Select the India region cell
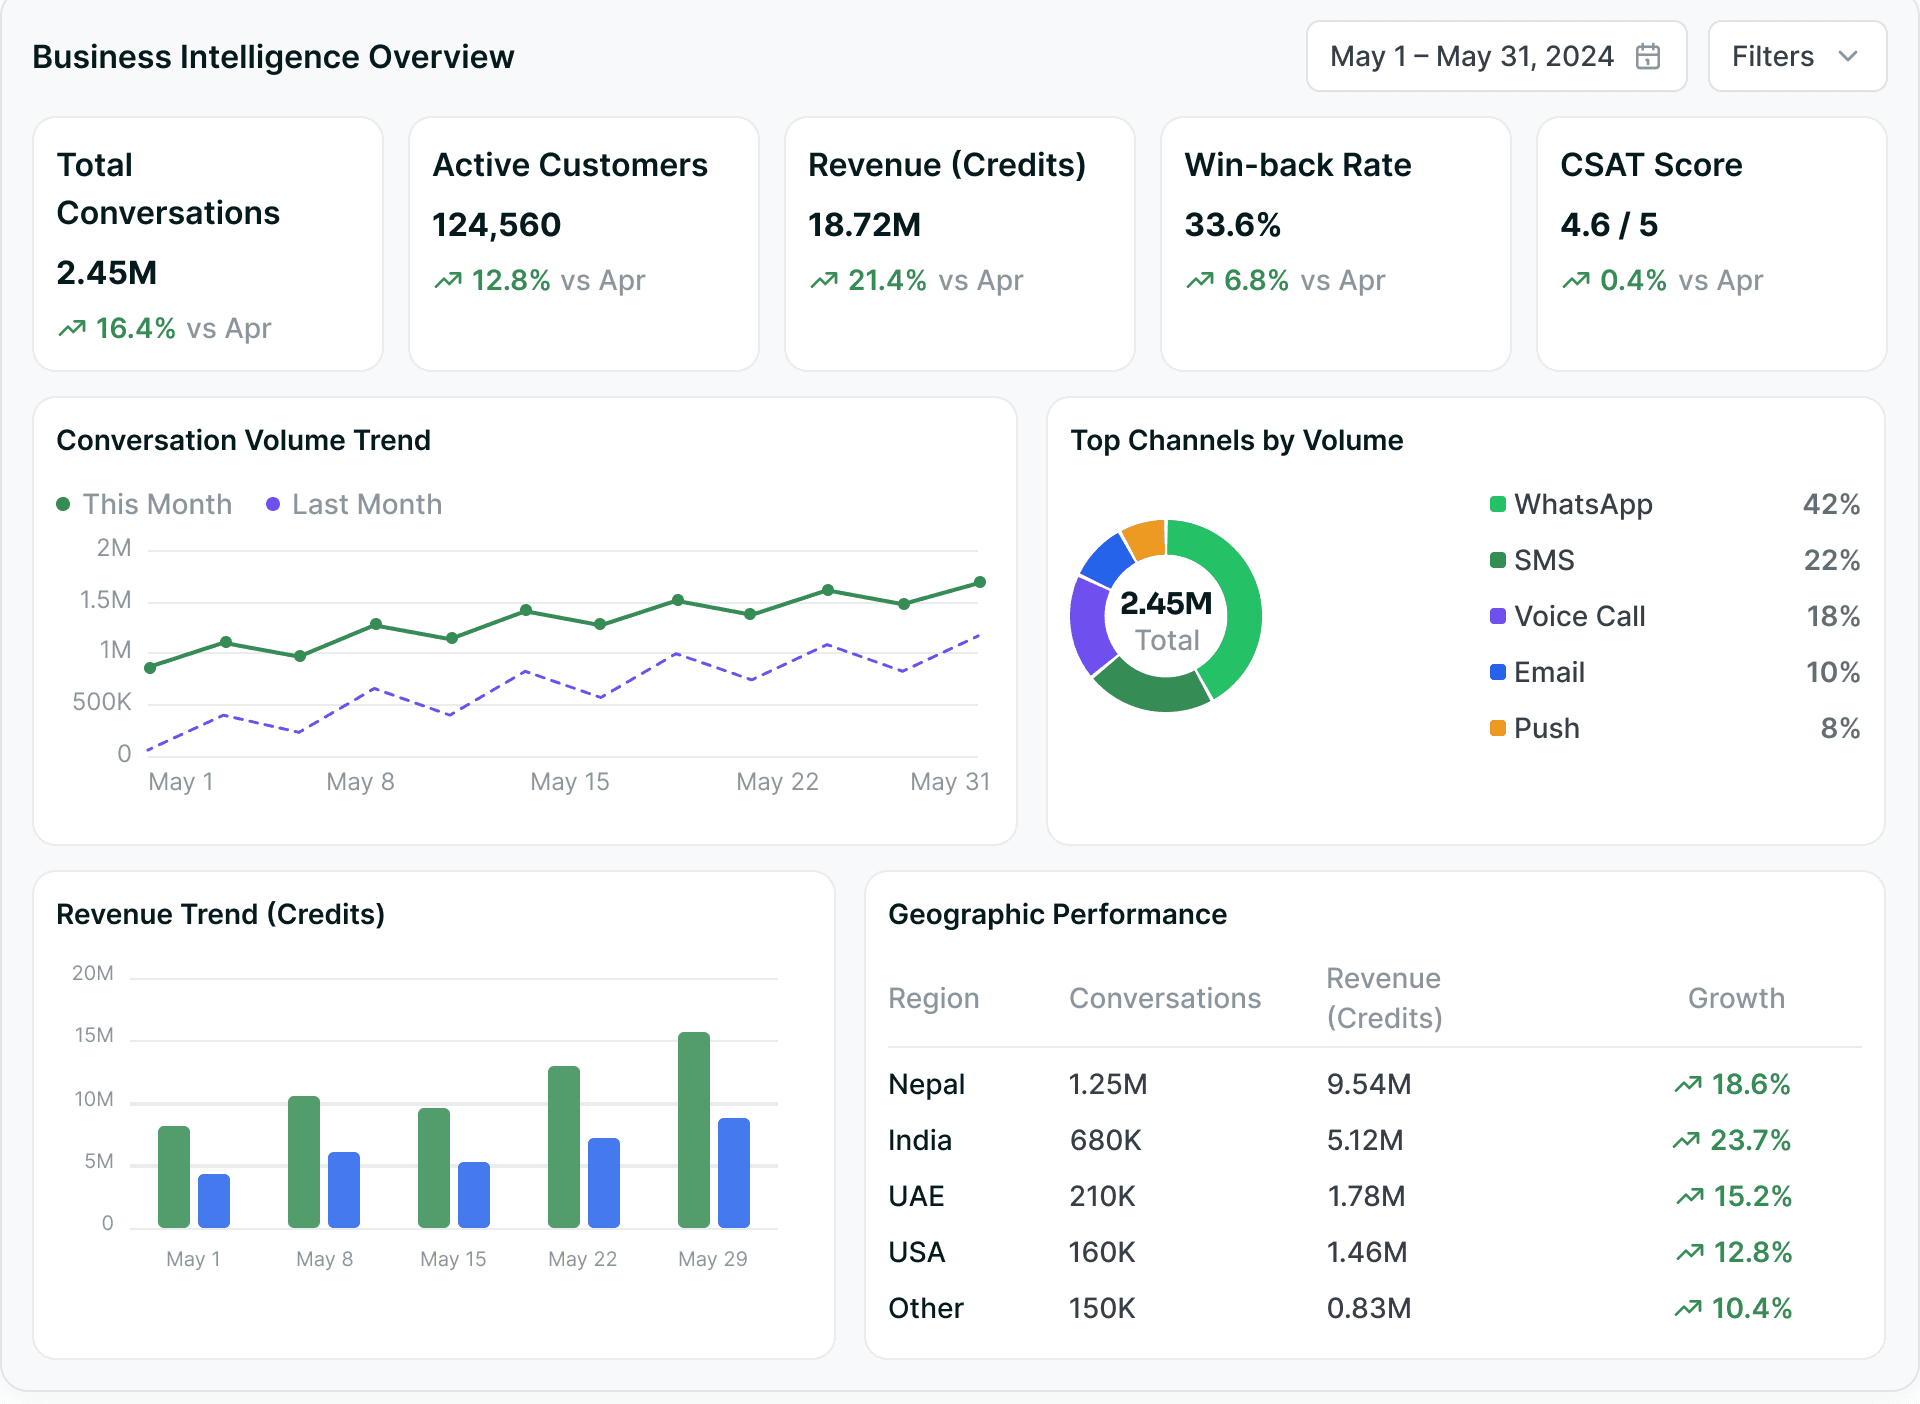 click(920, 1140)
